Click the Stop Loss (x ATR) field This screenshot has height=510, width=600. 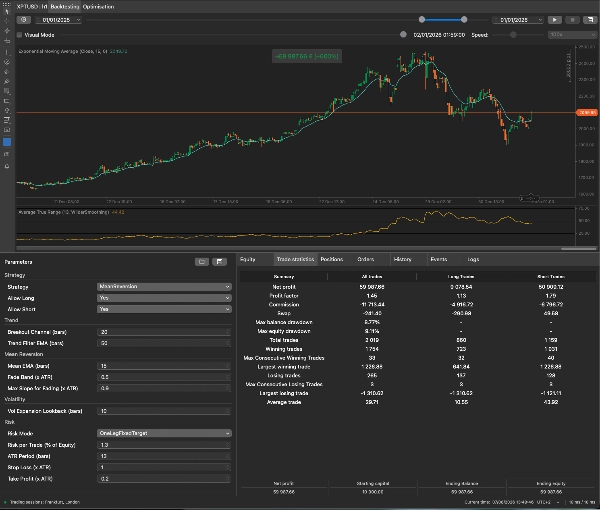[x=164, y=467]
